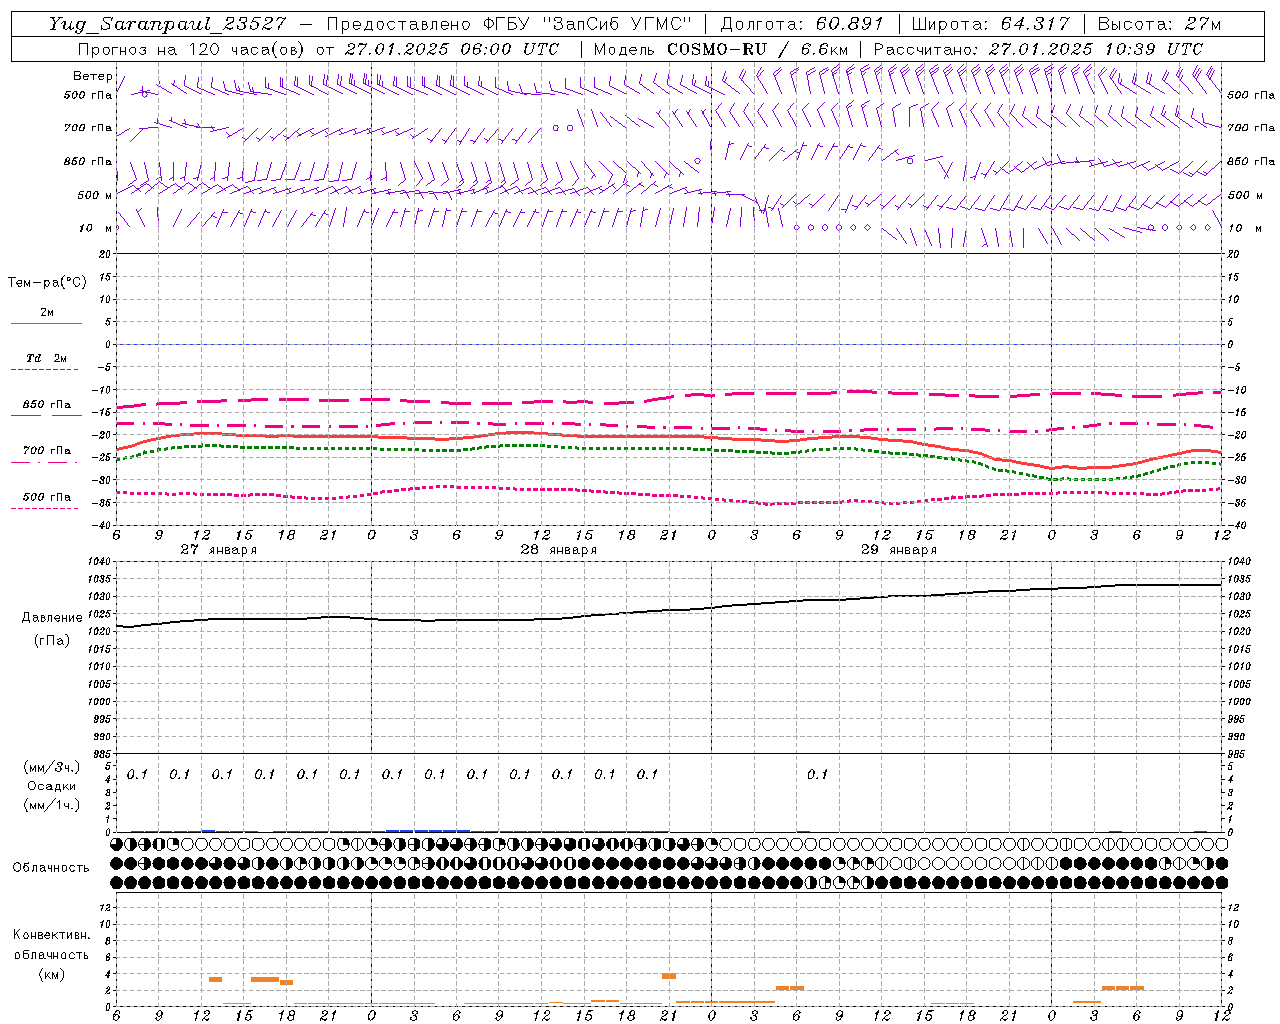Screen dimensions: 1280x1024
Task: Click the 'Td 2м' dew point legend label
Action: click(47, 358)
